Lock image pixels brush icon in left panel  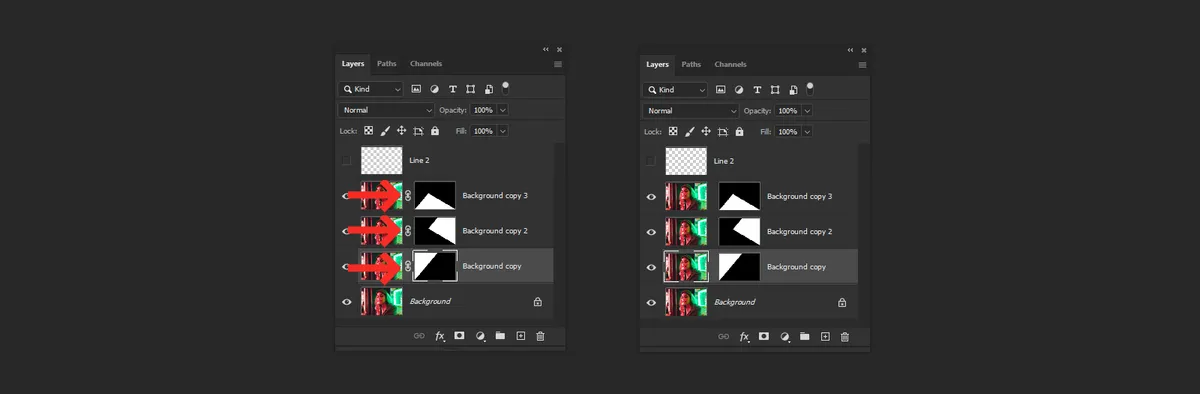point(385,131)
